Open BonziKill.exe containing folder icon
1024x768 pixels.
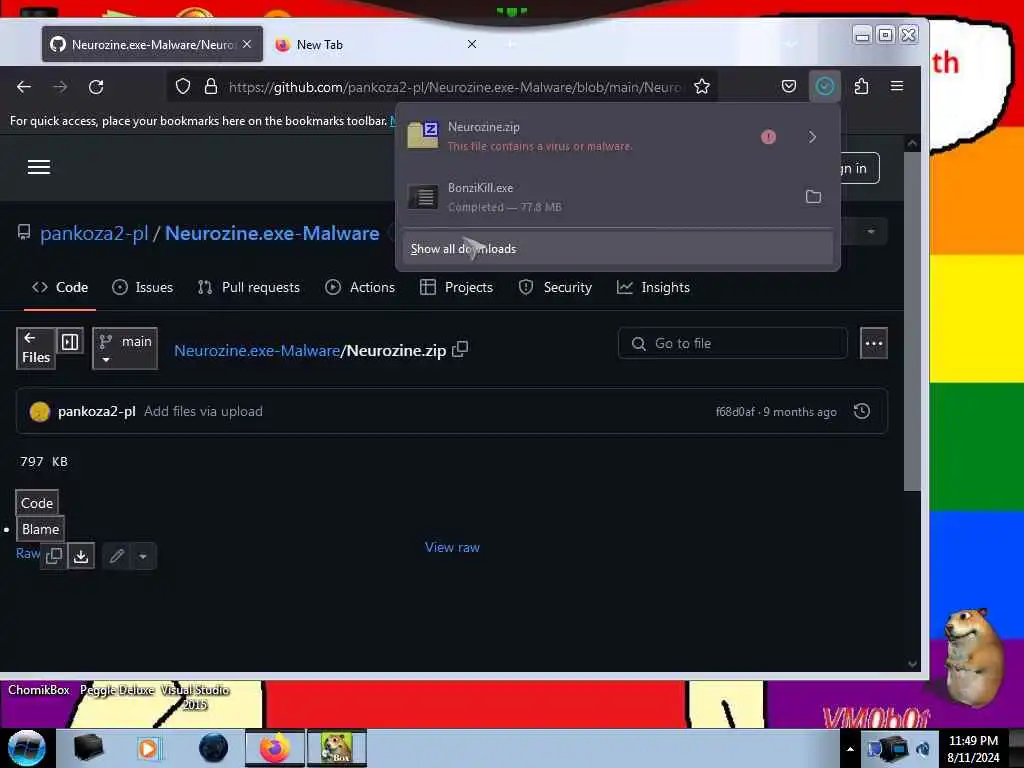point(813,197)
